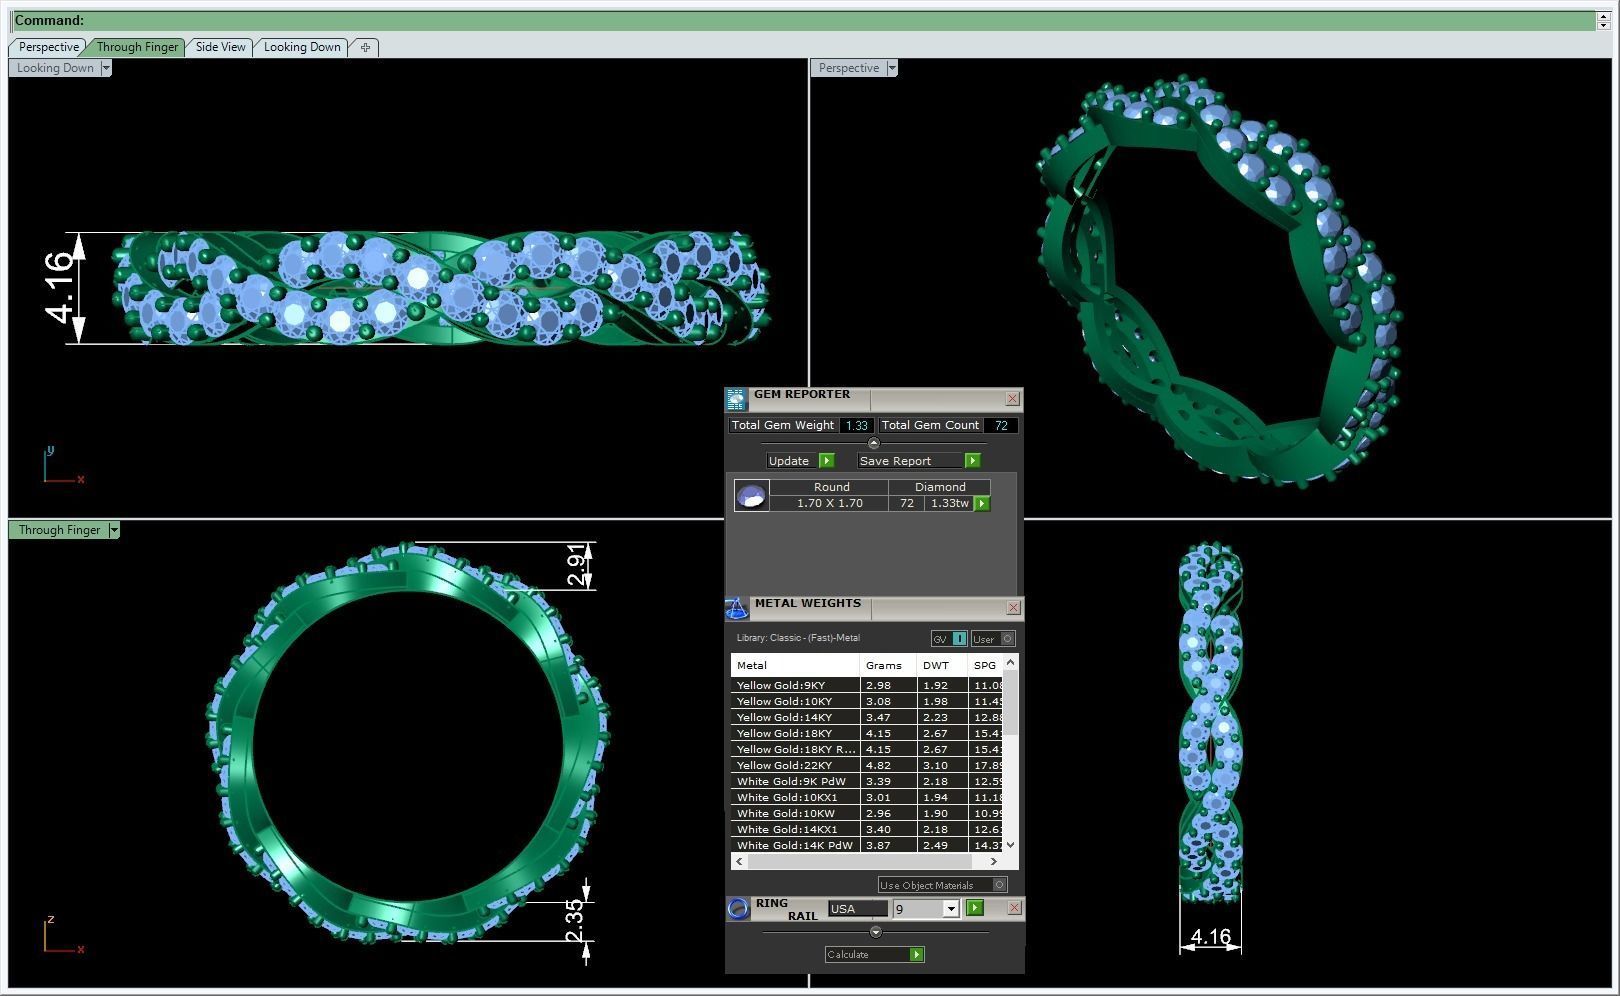Click the Gem Reporter panel icon

(736, 400)
